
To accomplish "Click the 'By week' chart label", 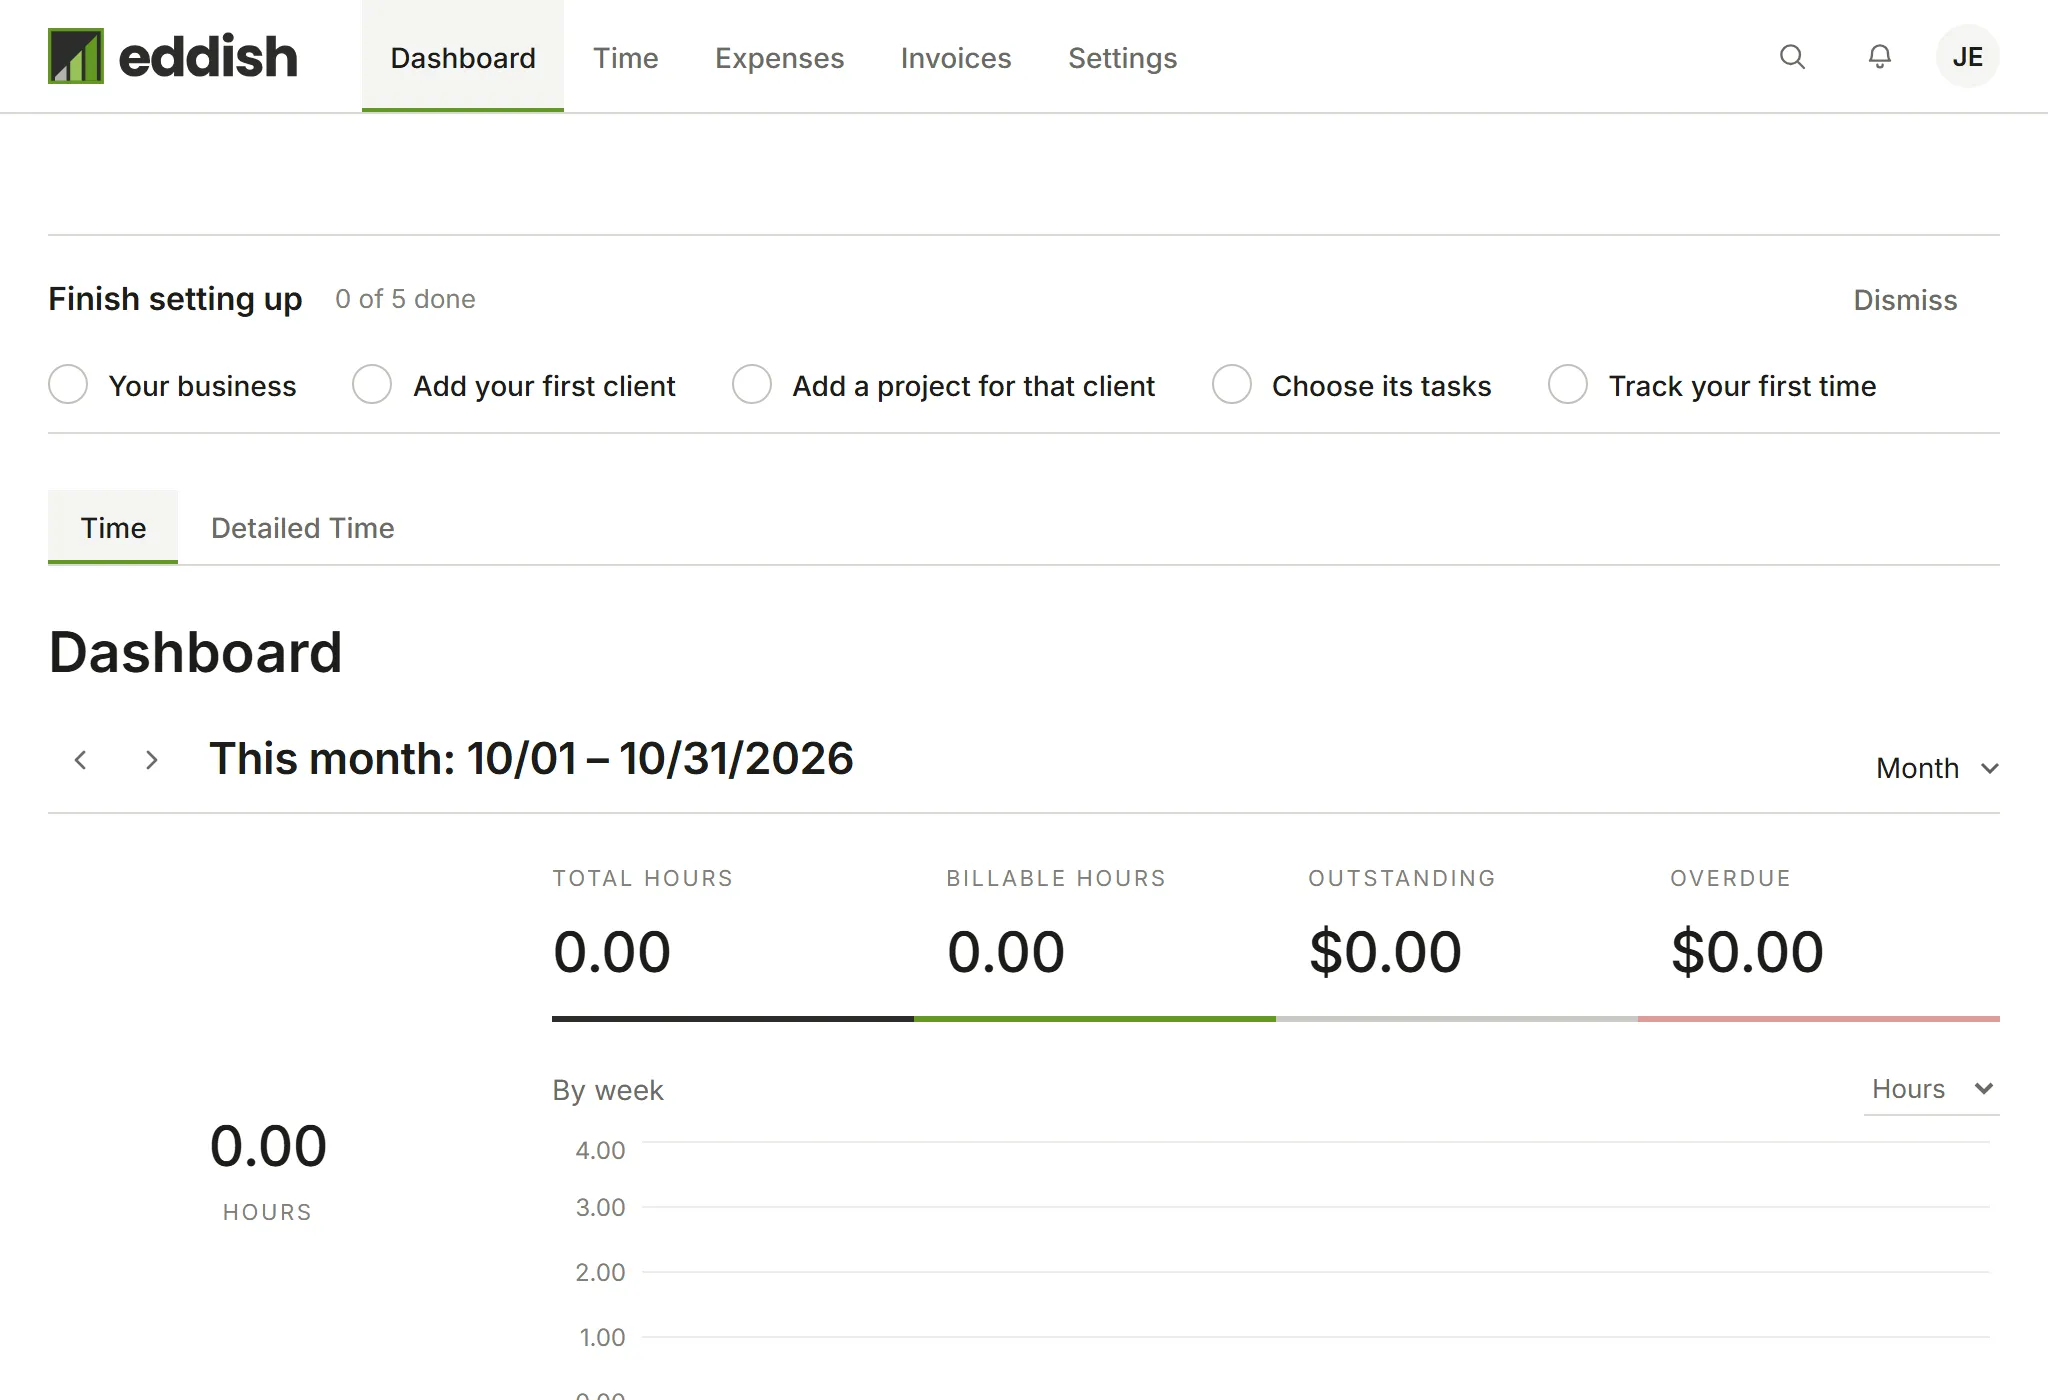I will pyautogui.click(x=608, y=1090).
